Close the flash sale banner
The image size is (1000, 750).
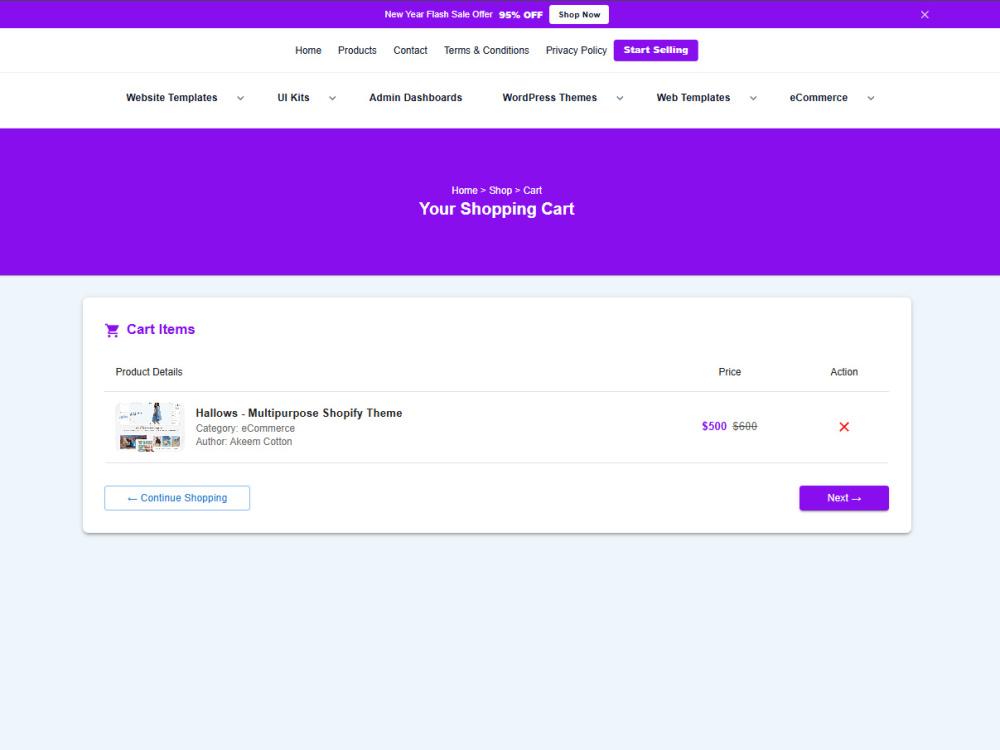(924, 15)
